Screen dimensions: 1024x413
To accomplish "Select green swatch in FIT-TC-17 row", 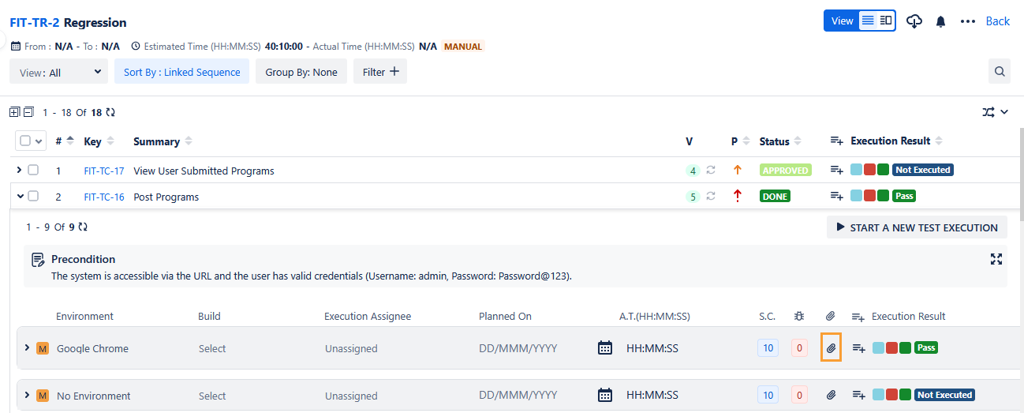I will pyautogui.click(x=883, y=171).
